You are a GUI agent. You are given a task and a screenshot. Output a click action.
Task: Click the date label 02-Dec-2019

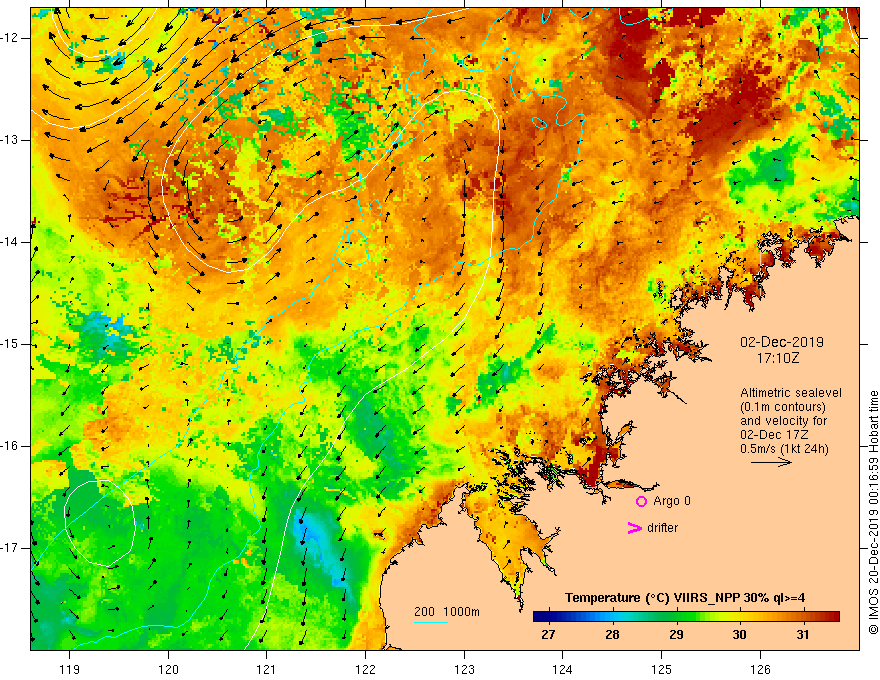coord(782,342)
